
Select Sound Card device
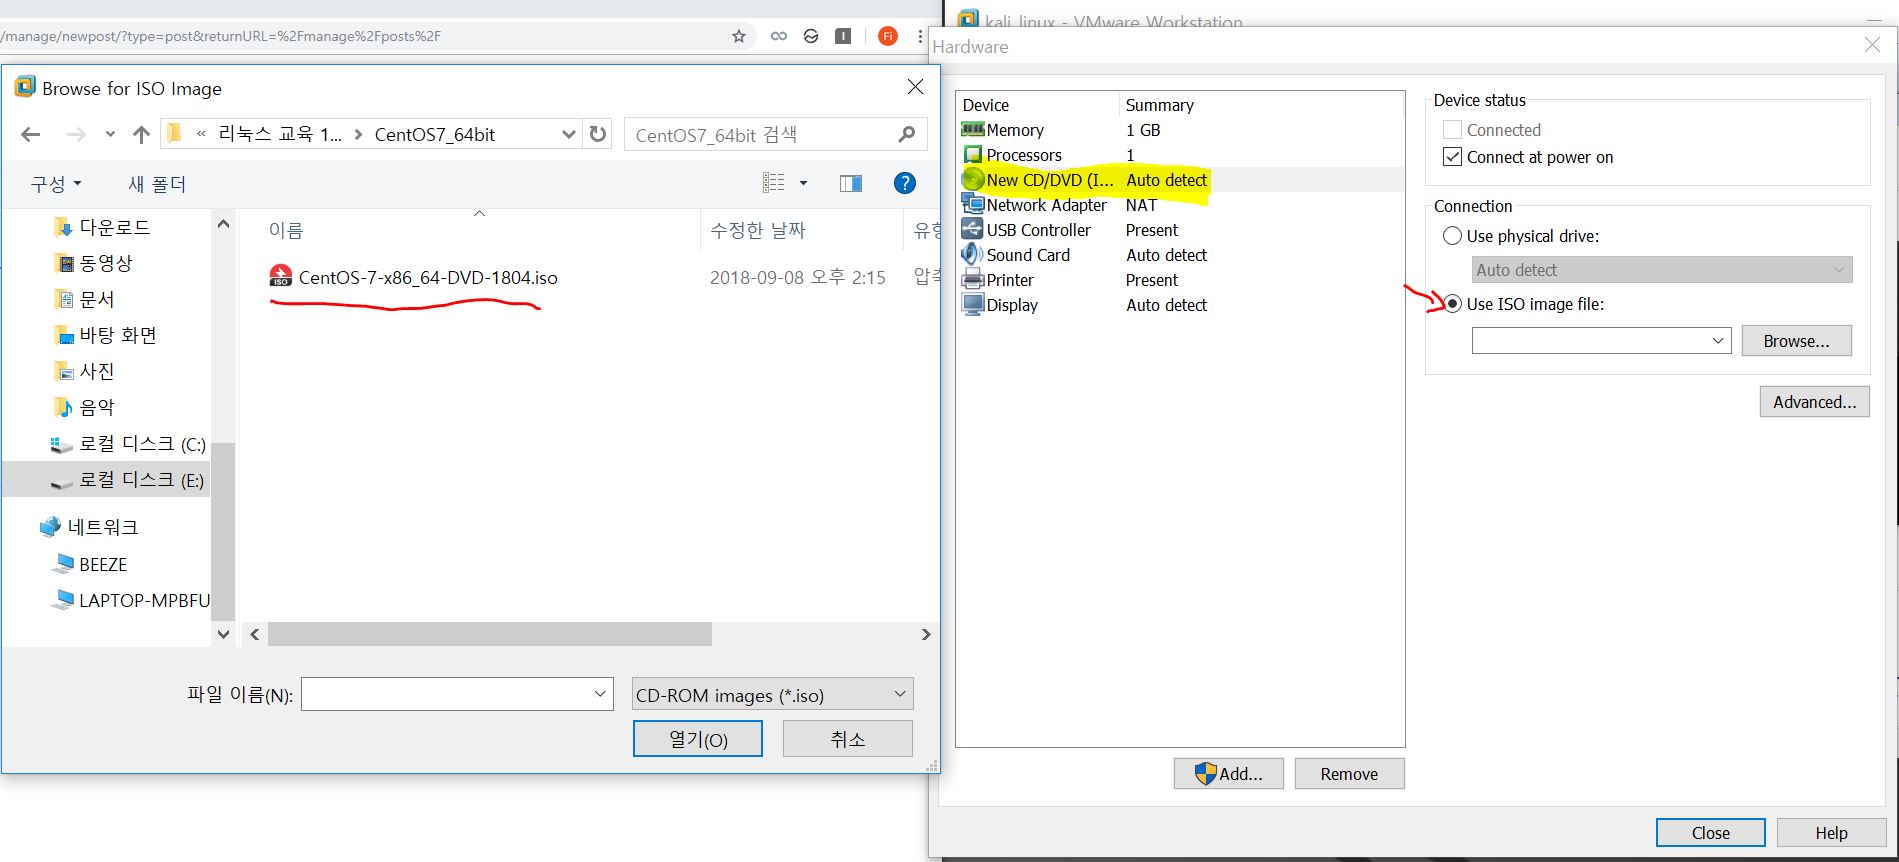[1180, 255]
